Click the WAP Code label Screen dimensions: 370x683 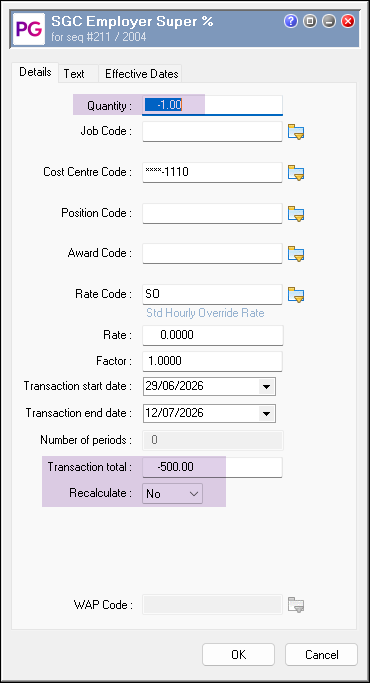click(x=103, y=605)
